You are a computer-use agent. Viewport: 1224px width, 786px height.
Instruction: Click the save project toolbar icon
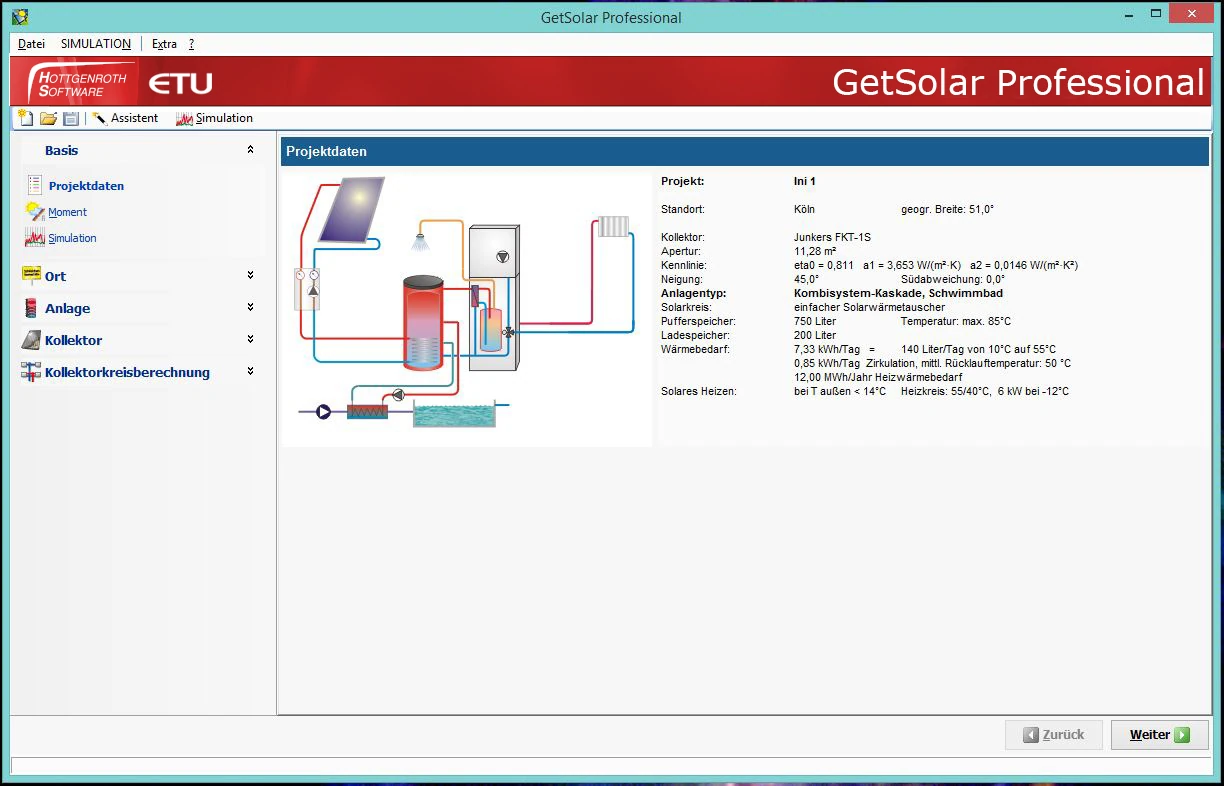(x=70, y=118)
